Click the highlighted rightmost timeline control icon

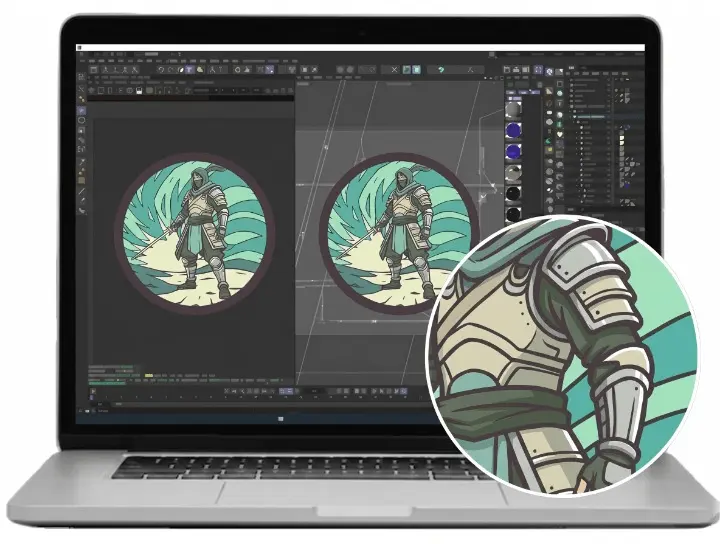[404, 391]
